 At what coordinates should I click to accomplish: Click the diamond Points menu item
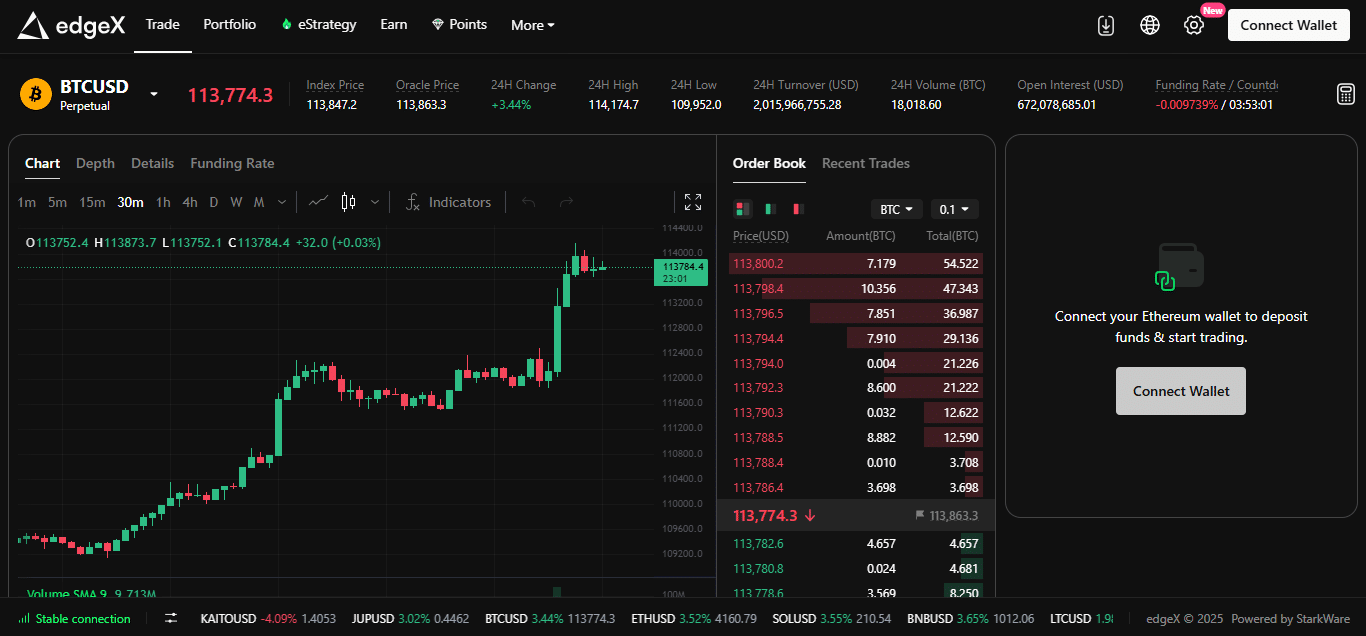pos(459,25)
